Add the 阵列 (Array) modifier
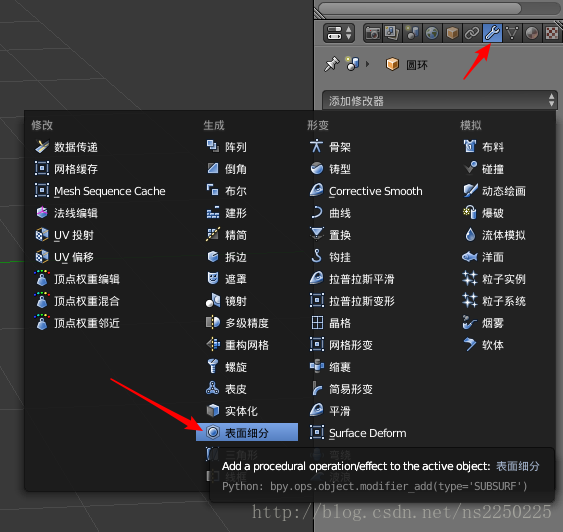Screen dimensions: 563x532 click(227, 147)
